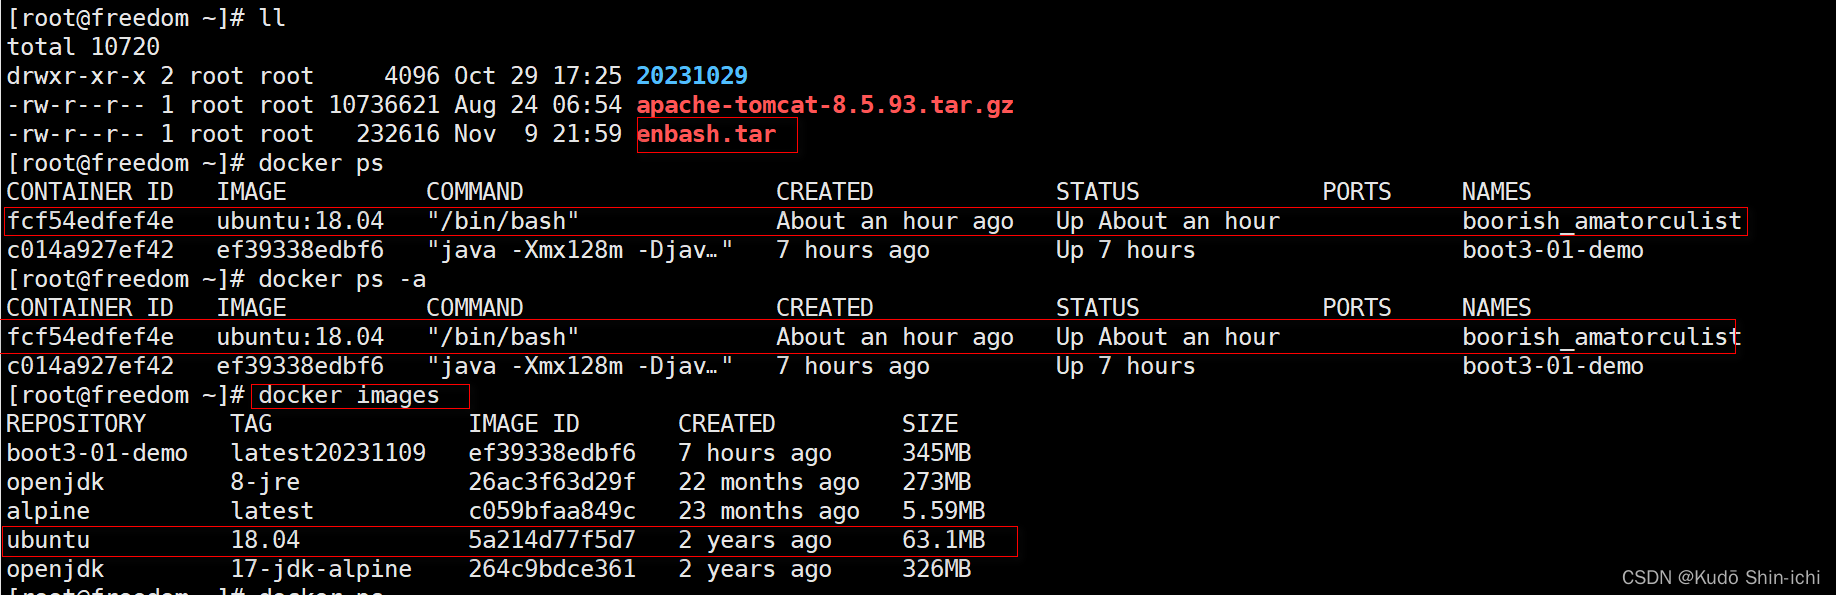This screenshot has height=595, width=1836.
Task: Click the TAG column header
Action: tap(251, 424)
